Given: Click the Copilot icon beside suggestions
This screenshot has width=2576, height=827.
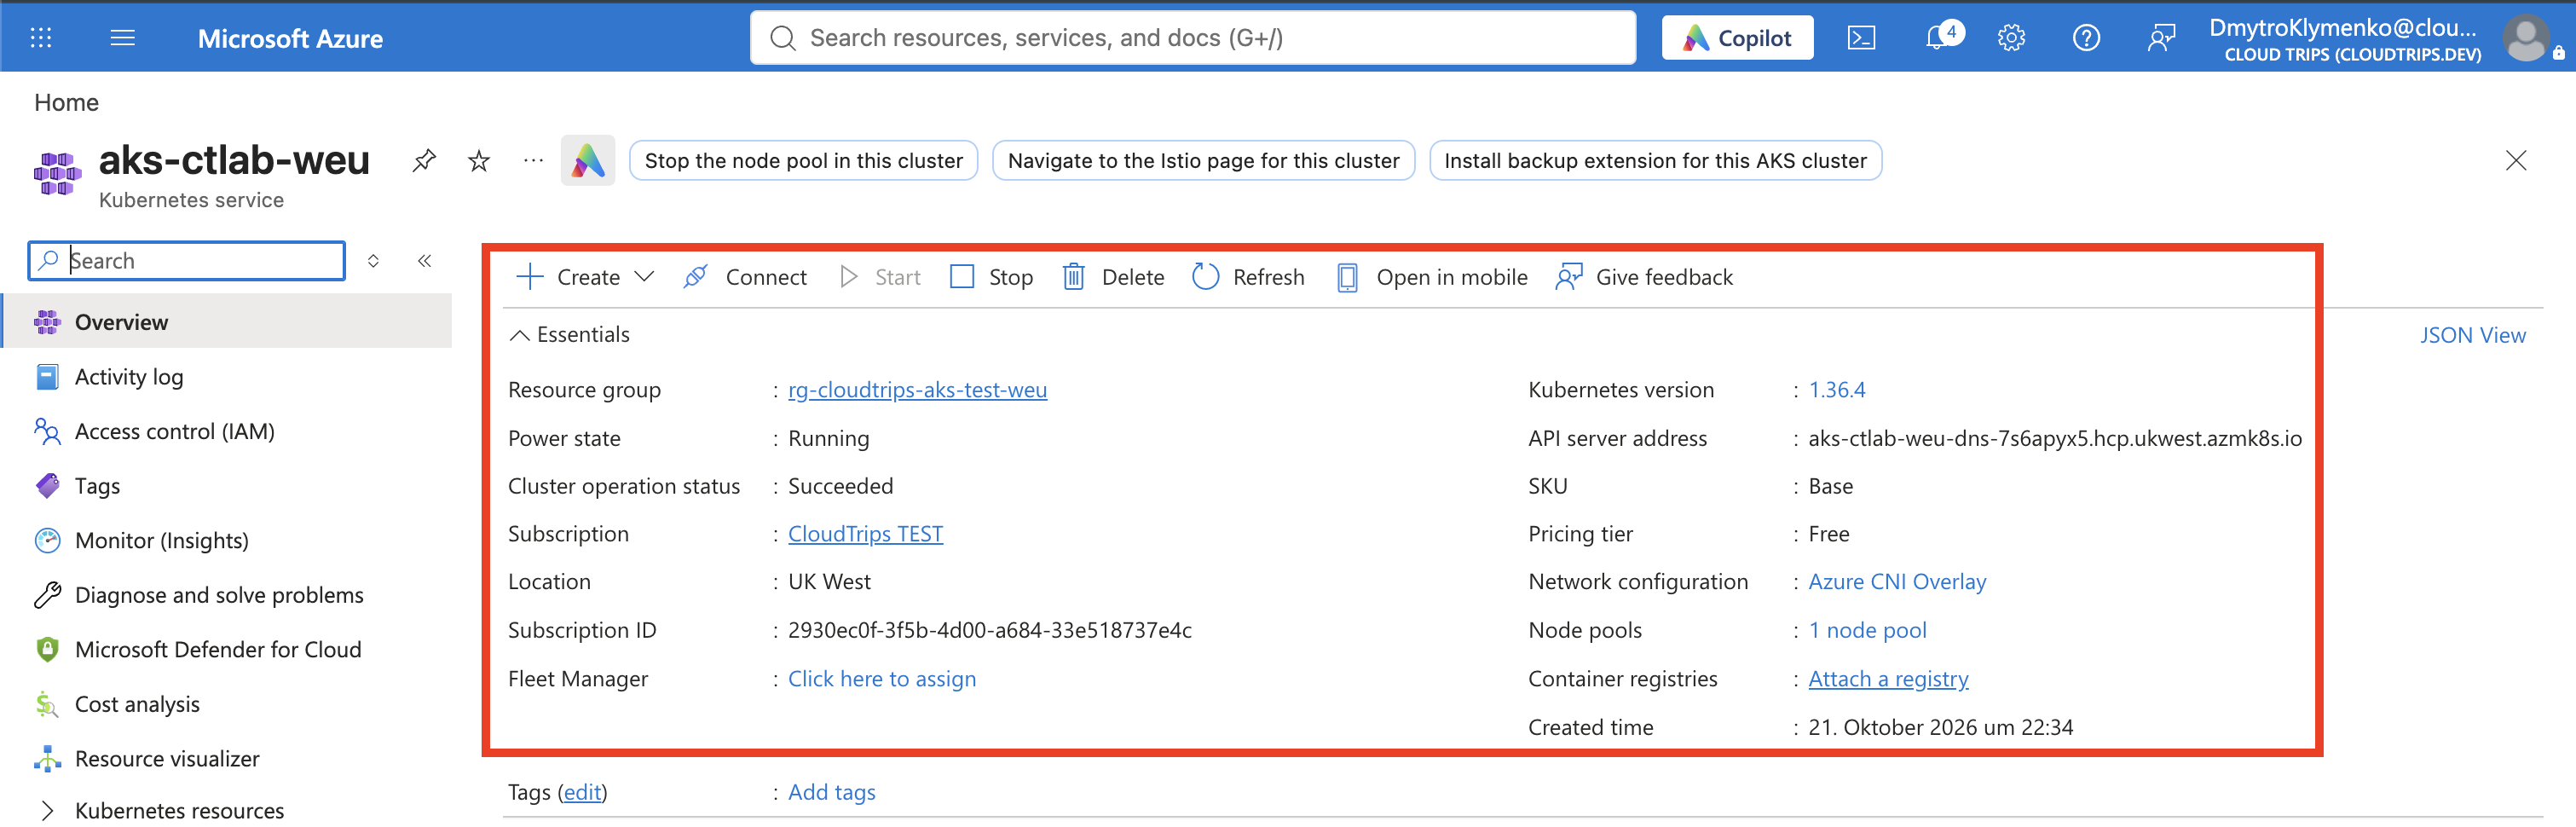Looking at the screenshot, I should pos(588,160).
